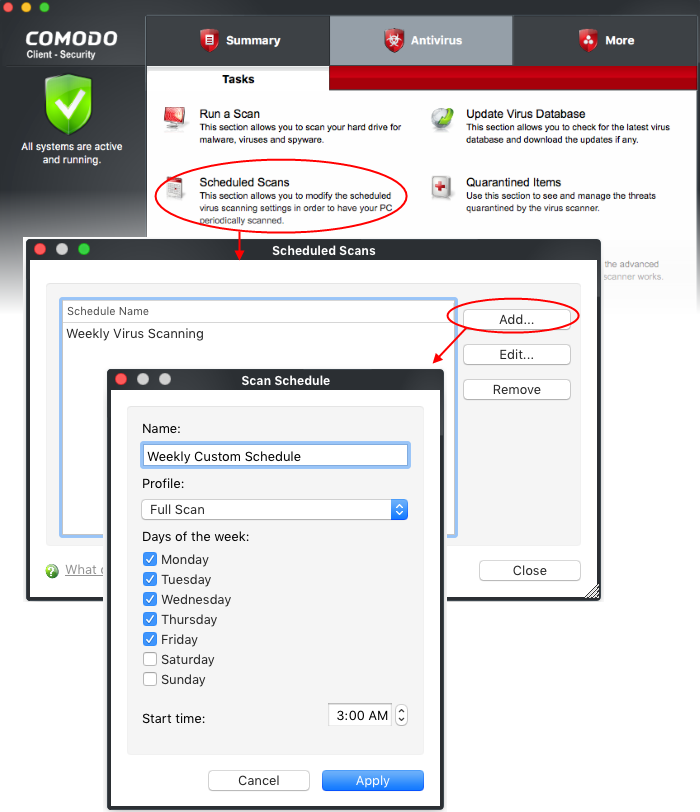Check the Saturday checkbox
The image size is (700, 812).
coord(150,659)
